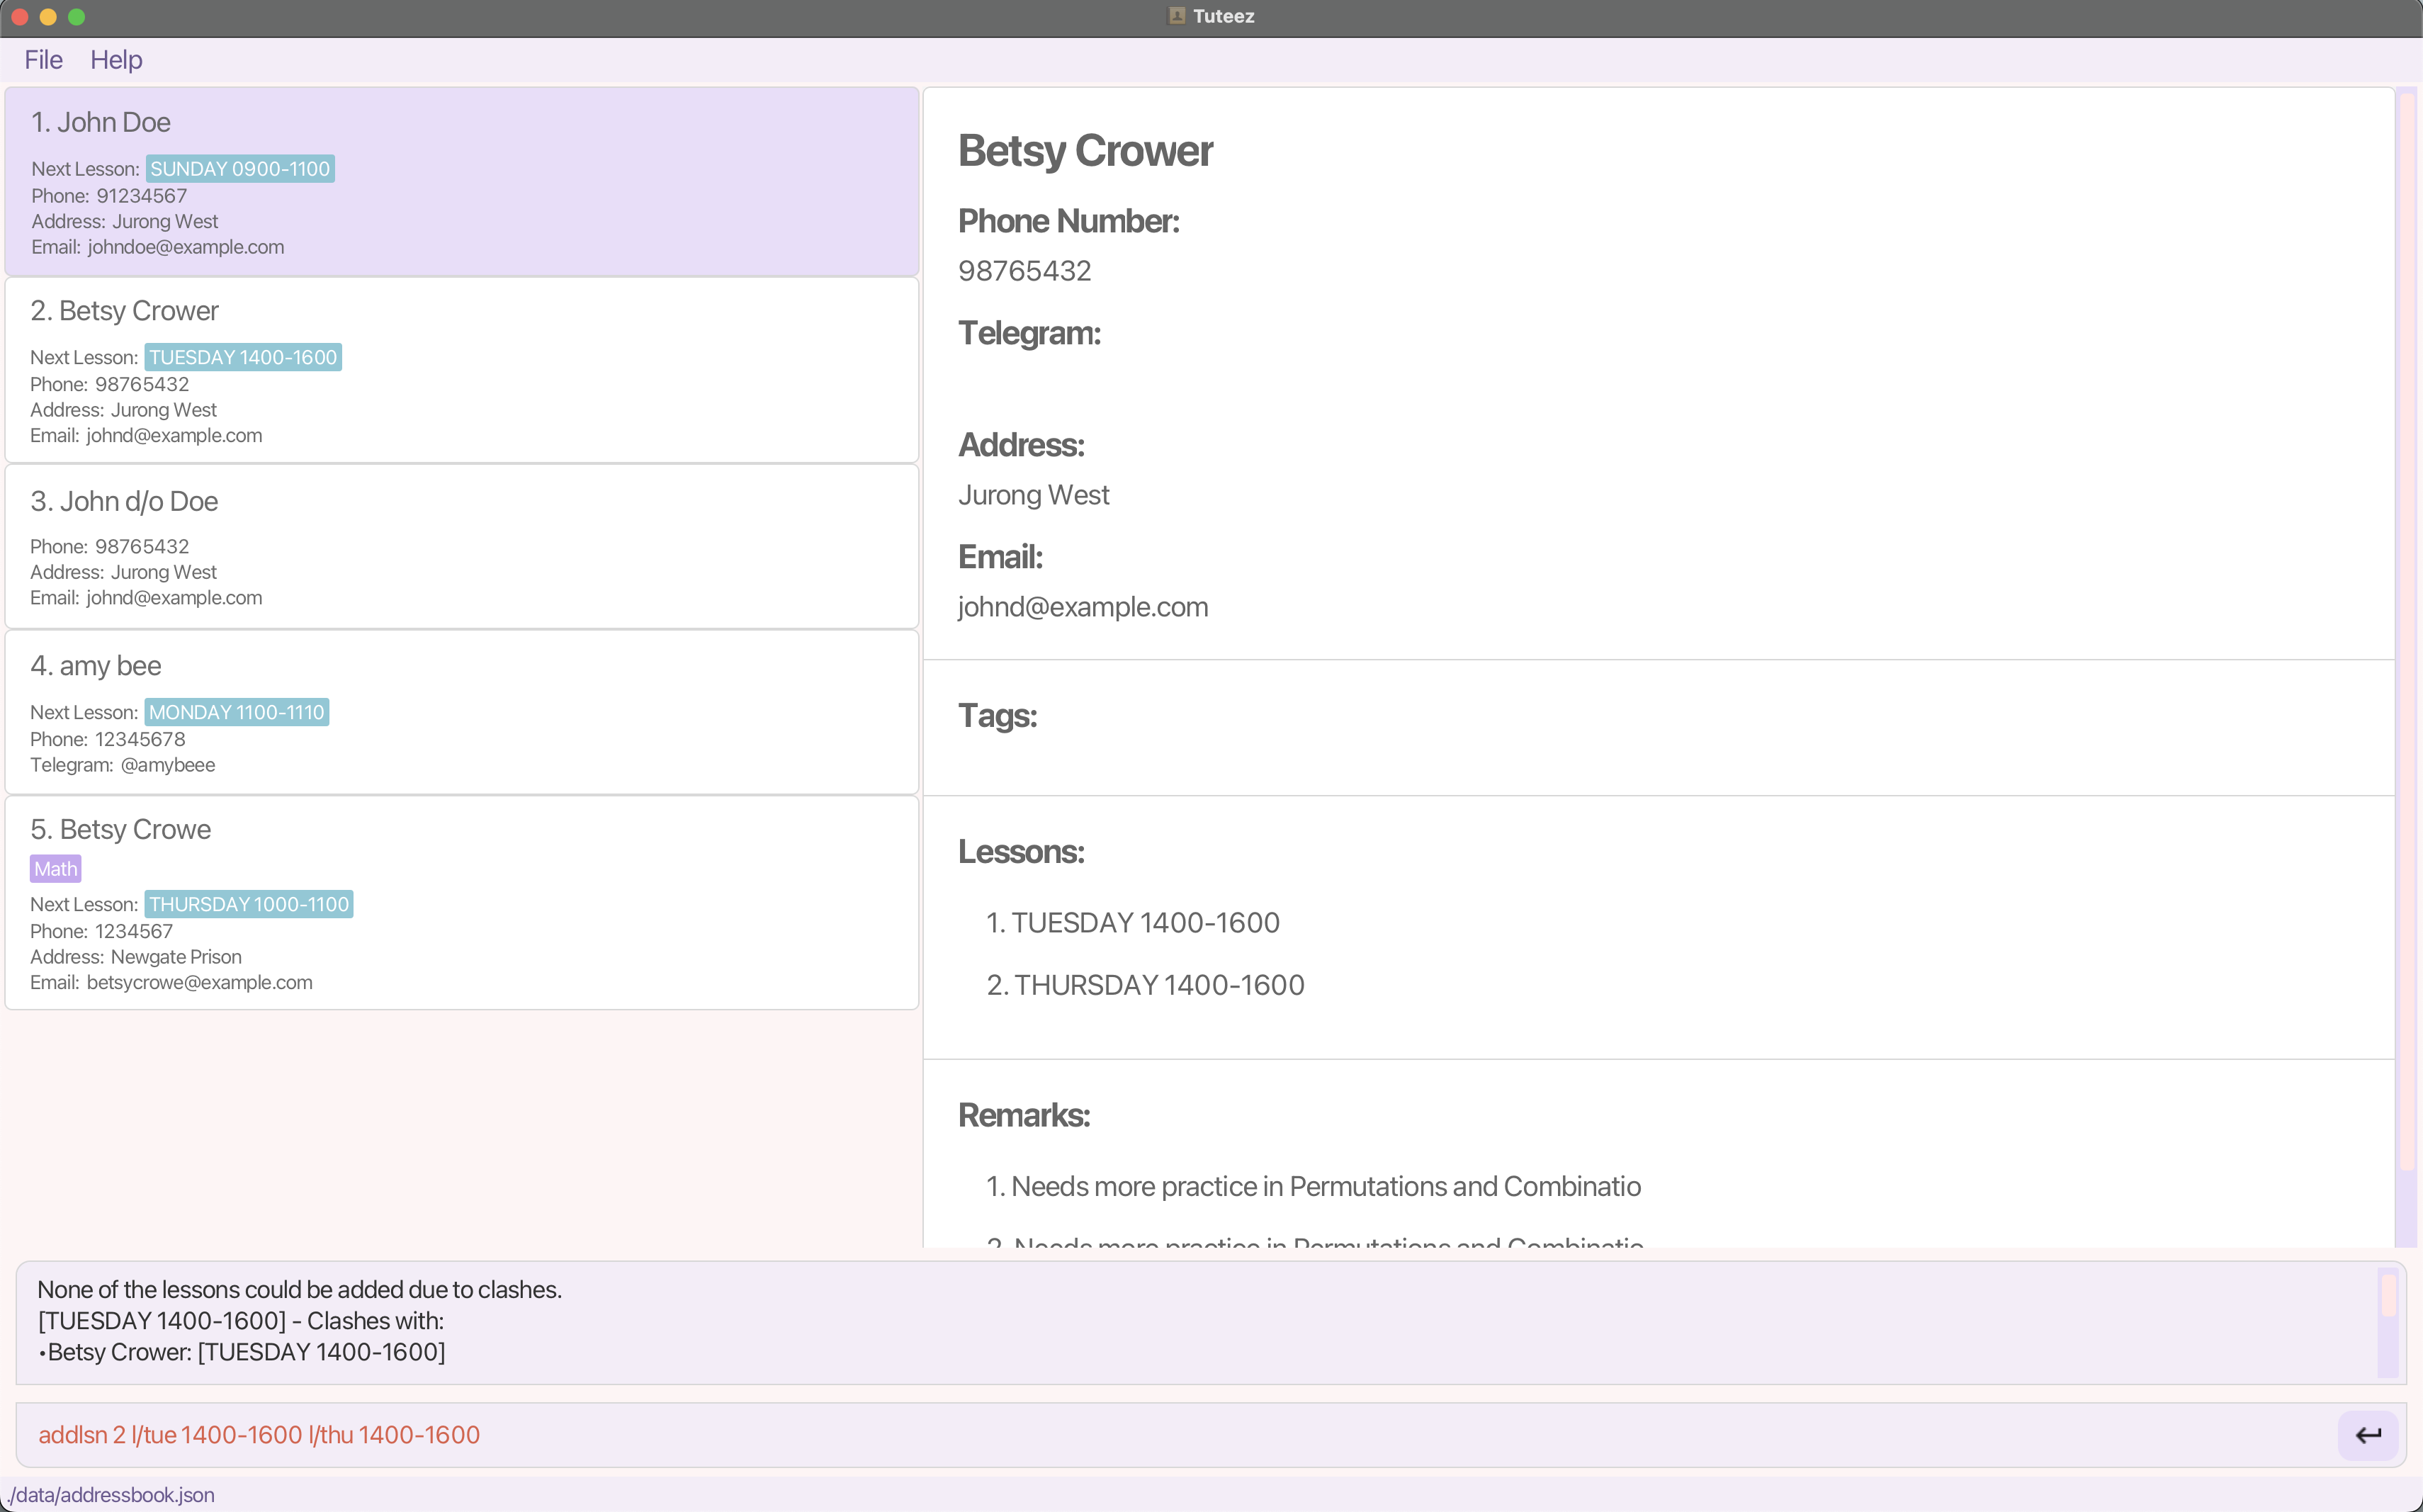Image resolution: width=2423 pixels, height=1512 pixels.
Task: Click the addlsn command input field
Action: [x=1170, y=1435]
